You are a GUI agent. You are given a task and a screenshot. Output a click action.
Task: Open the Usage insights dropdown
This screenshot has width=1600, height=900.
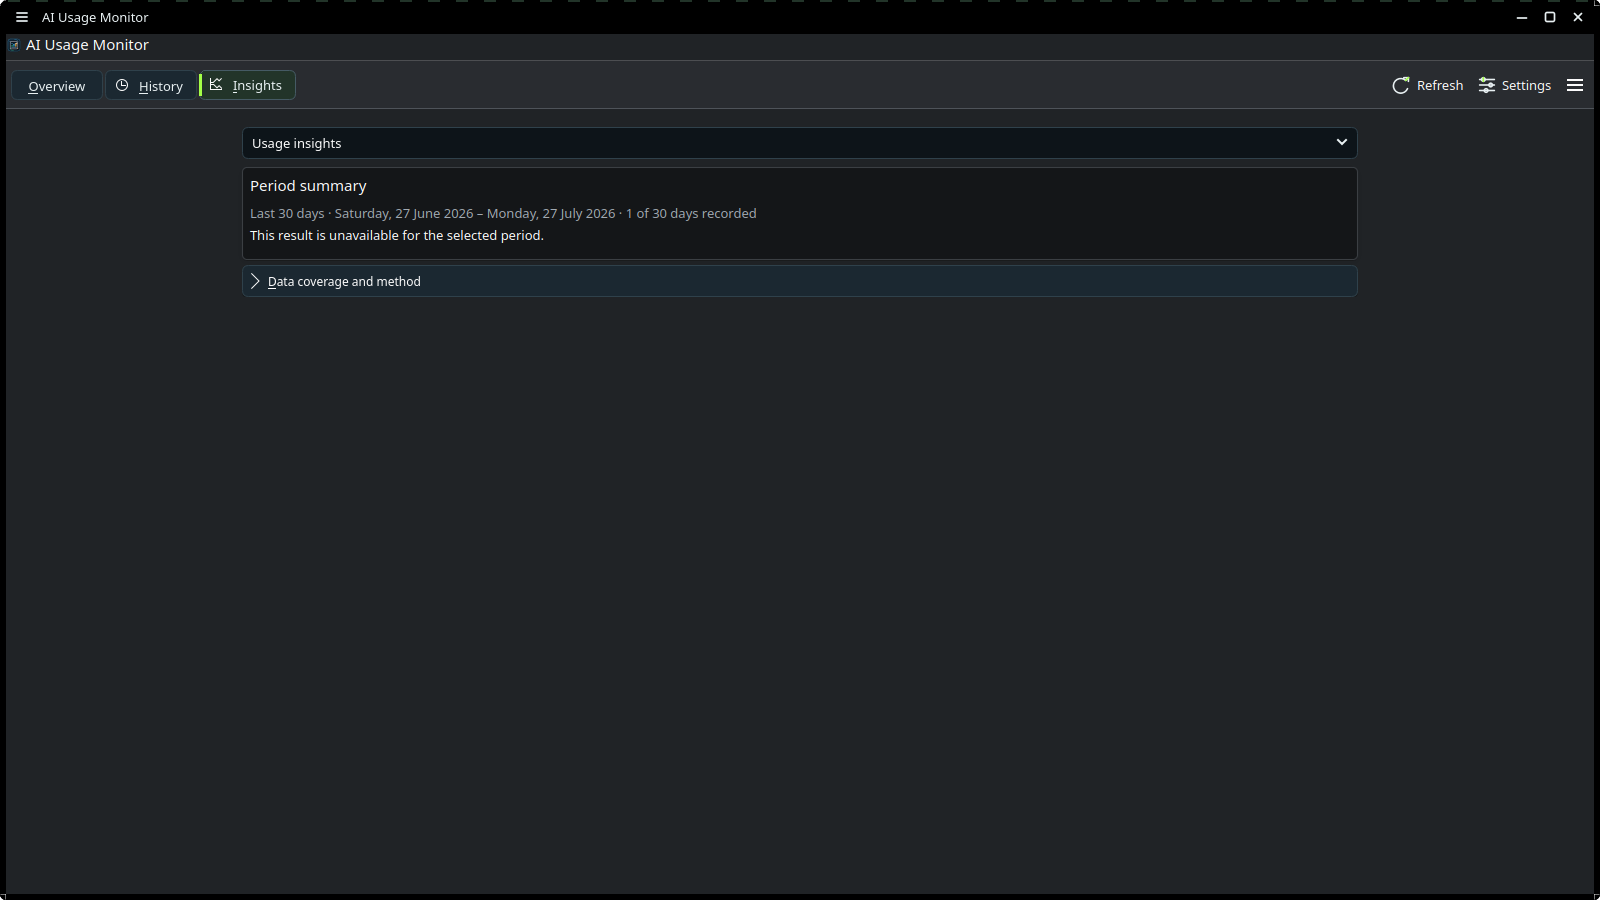[800, 143]
